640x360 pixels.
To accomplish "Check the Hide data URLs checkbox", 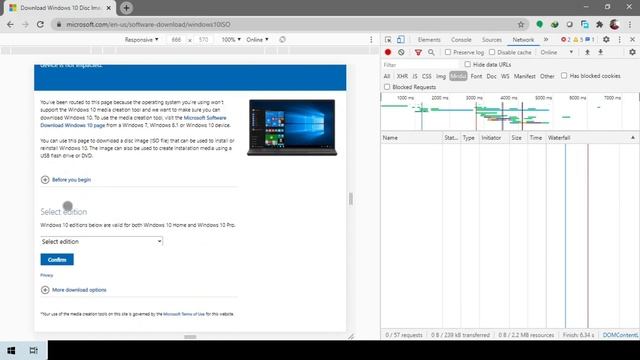I will point(468,64).
